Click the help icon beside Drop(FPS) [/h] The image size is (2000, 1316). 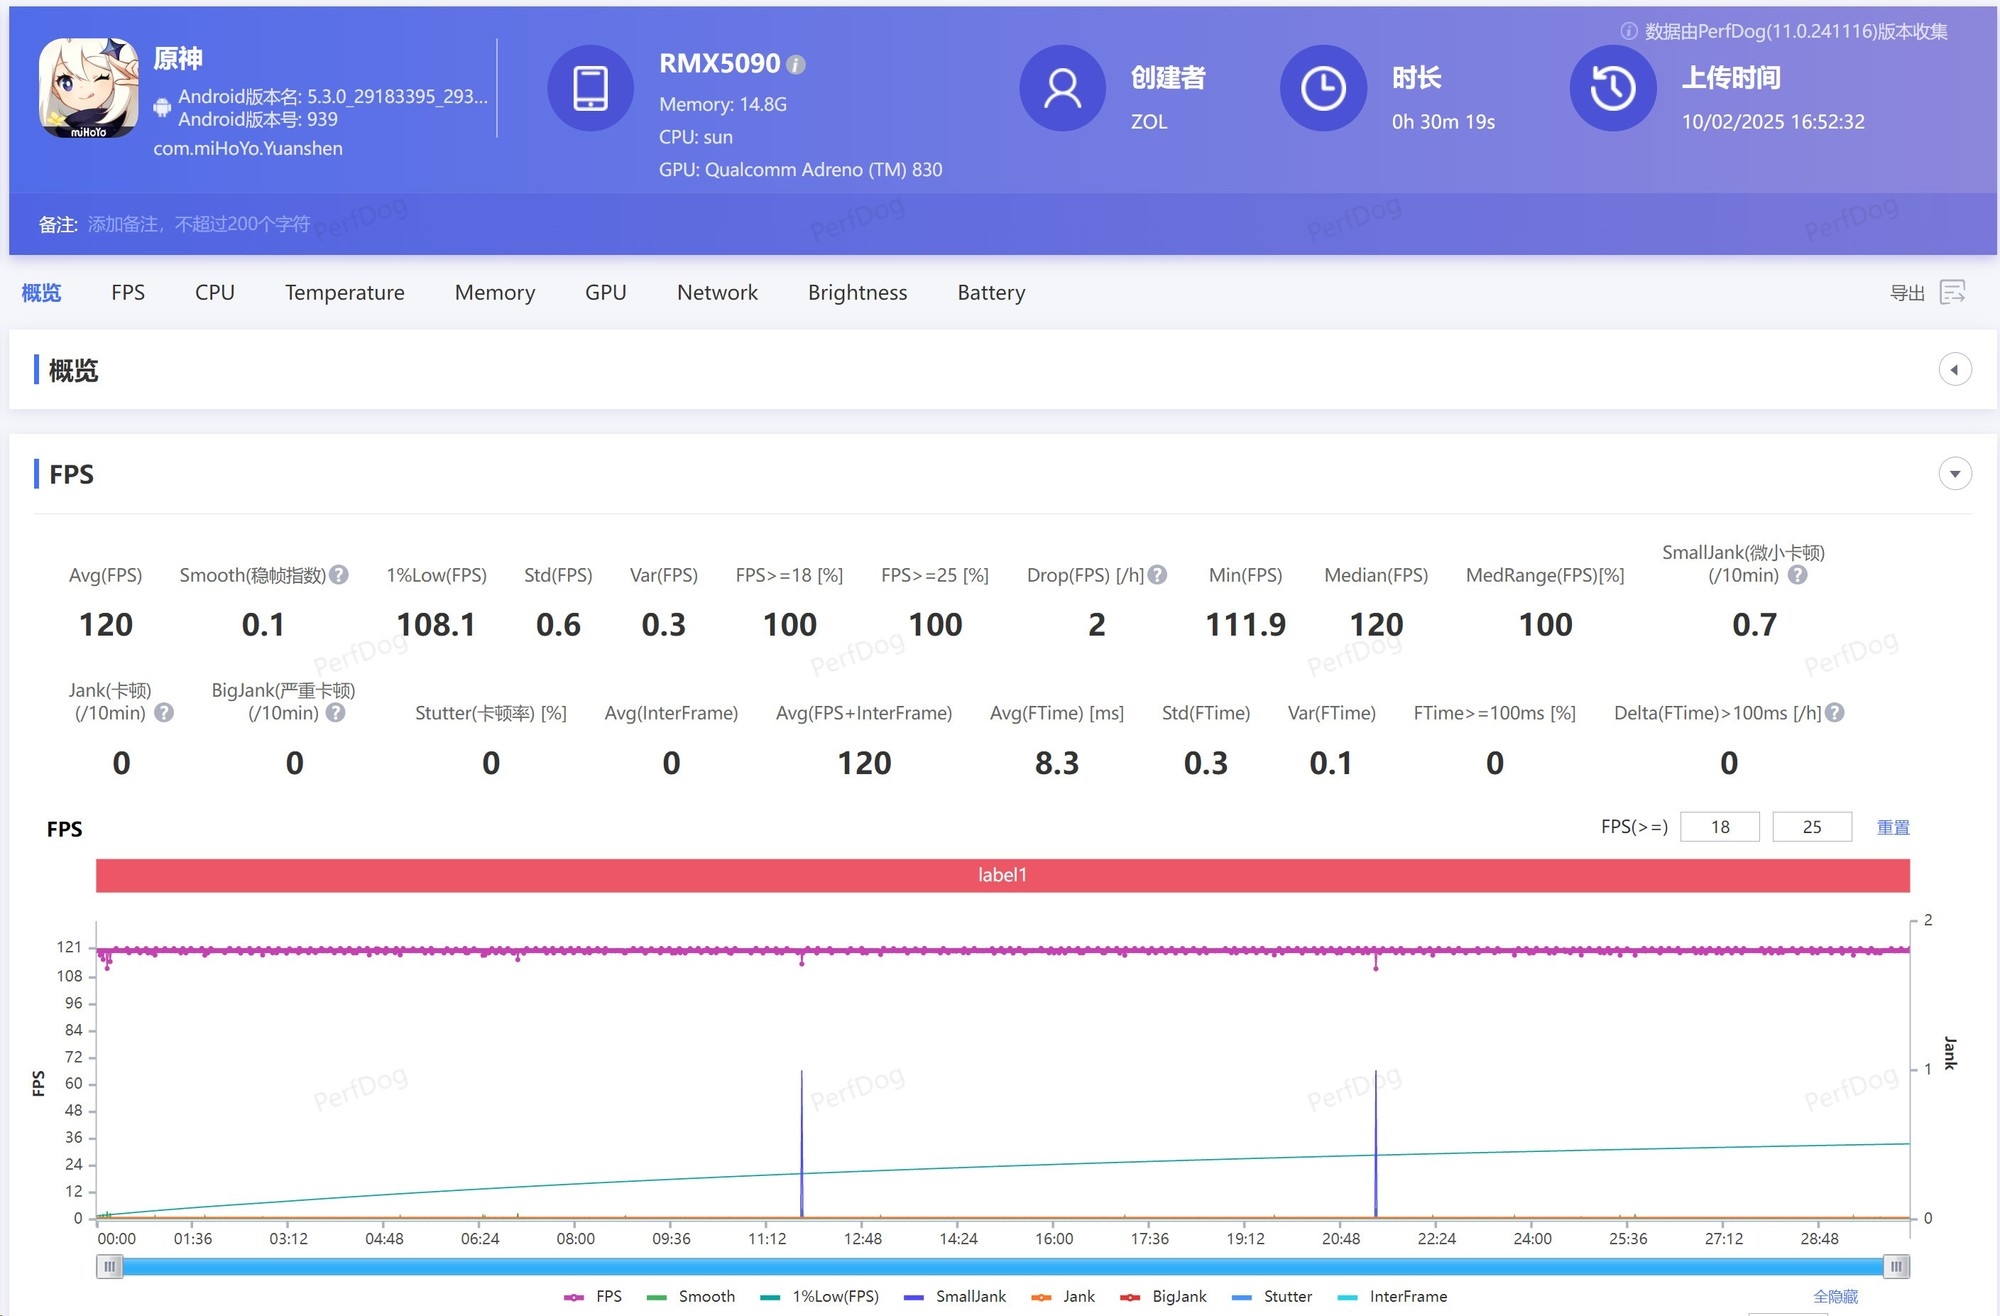pos(1157,575)
